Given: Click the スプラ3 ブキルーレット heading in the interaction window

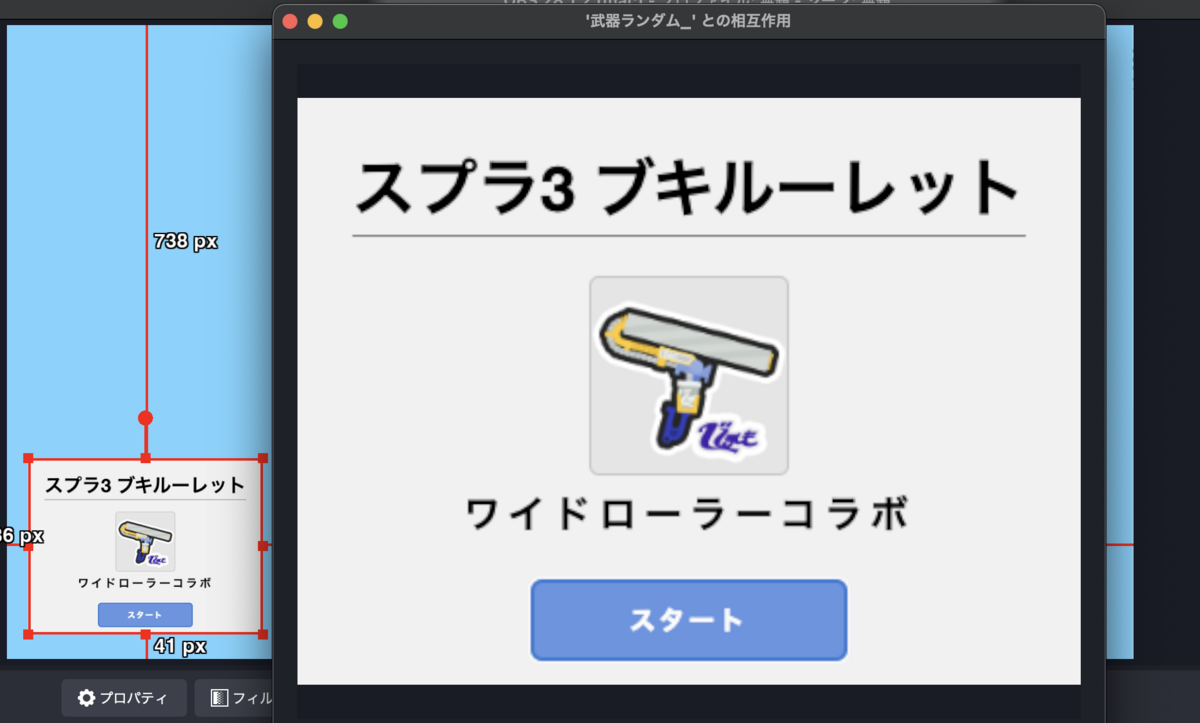Looking at the screenshot, I should click(x=688, y=188).
